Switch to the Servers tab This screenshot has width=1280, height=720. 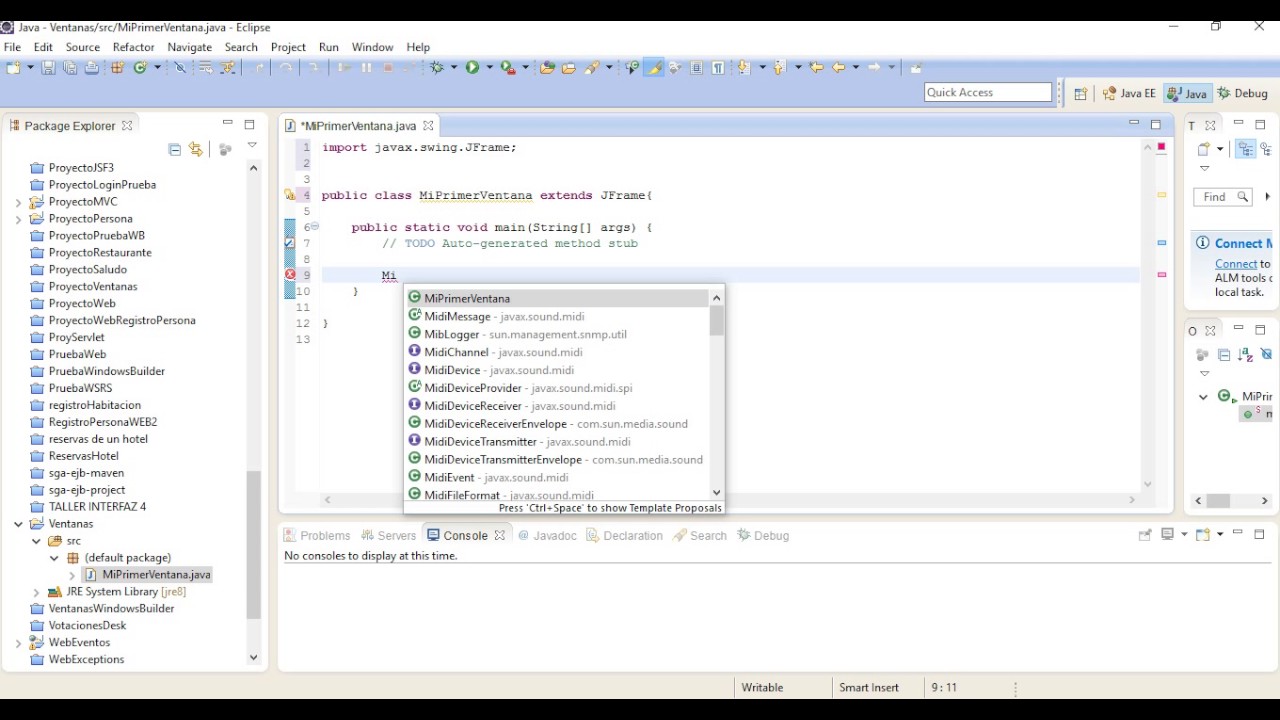(x=389, y=535)
